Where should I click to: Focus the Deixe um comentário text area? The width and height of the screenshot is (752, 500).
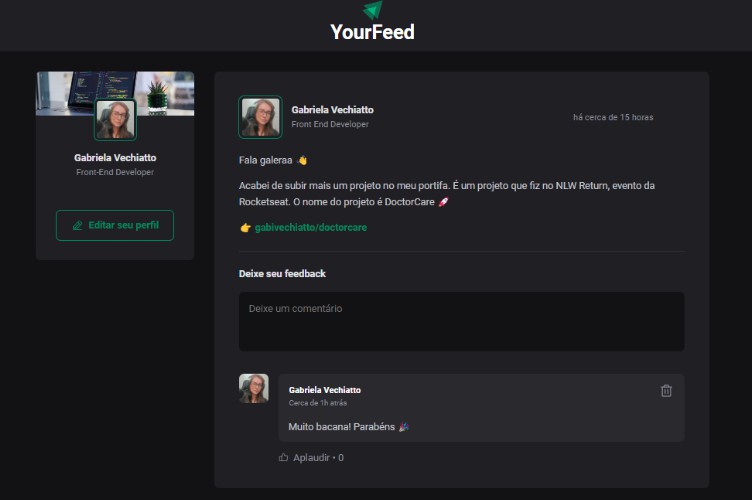[x=461, y=321]
